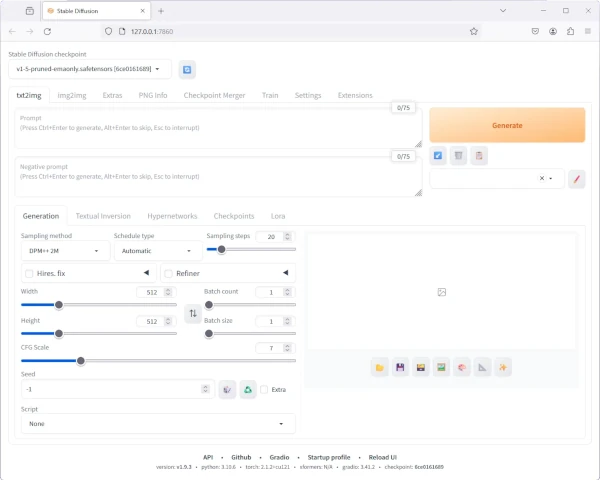
Task: Enable Refiner checkbox
Action: [x=168, y=274]
